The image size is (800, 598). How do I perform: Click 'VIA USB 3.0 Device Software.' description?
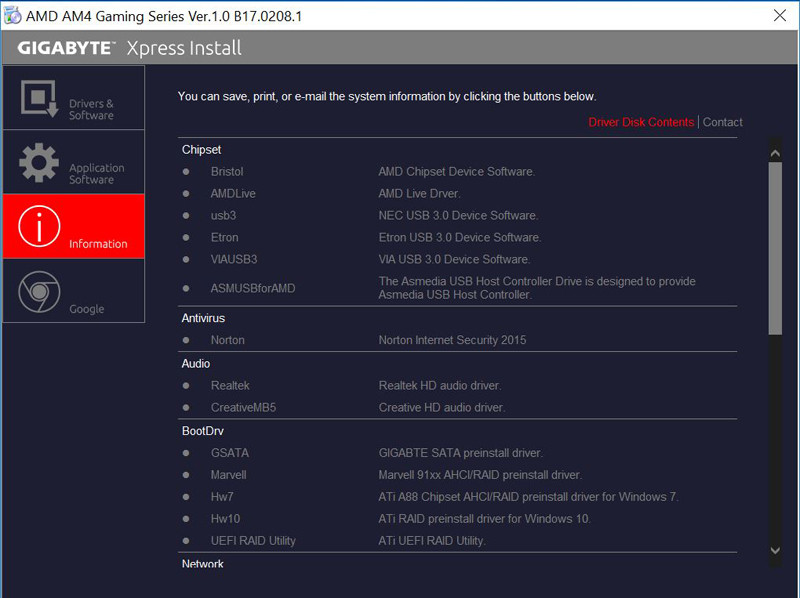(454, 260)
